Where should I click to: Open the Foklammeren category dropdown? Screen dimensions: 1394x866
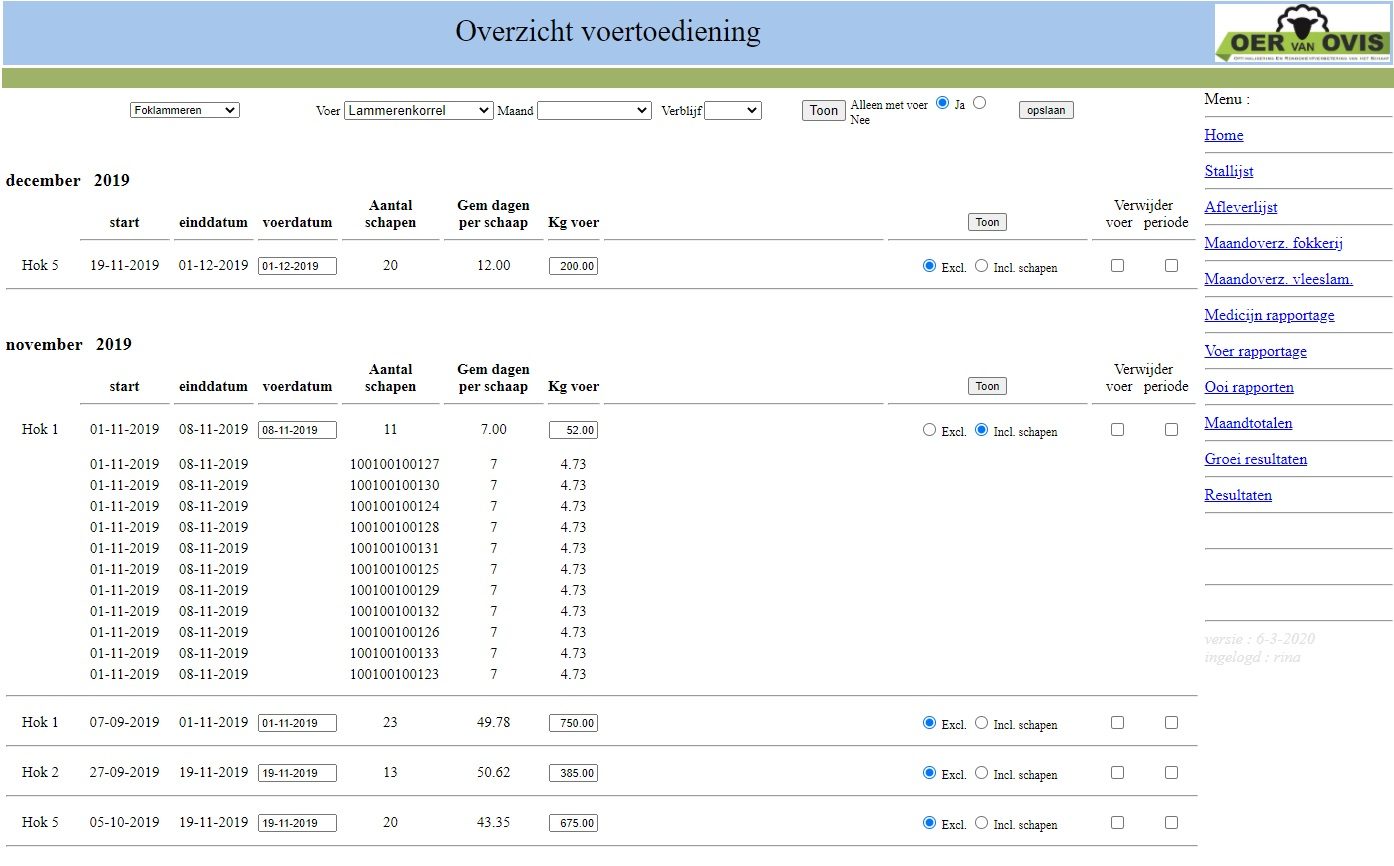tap(184, 110)
